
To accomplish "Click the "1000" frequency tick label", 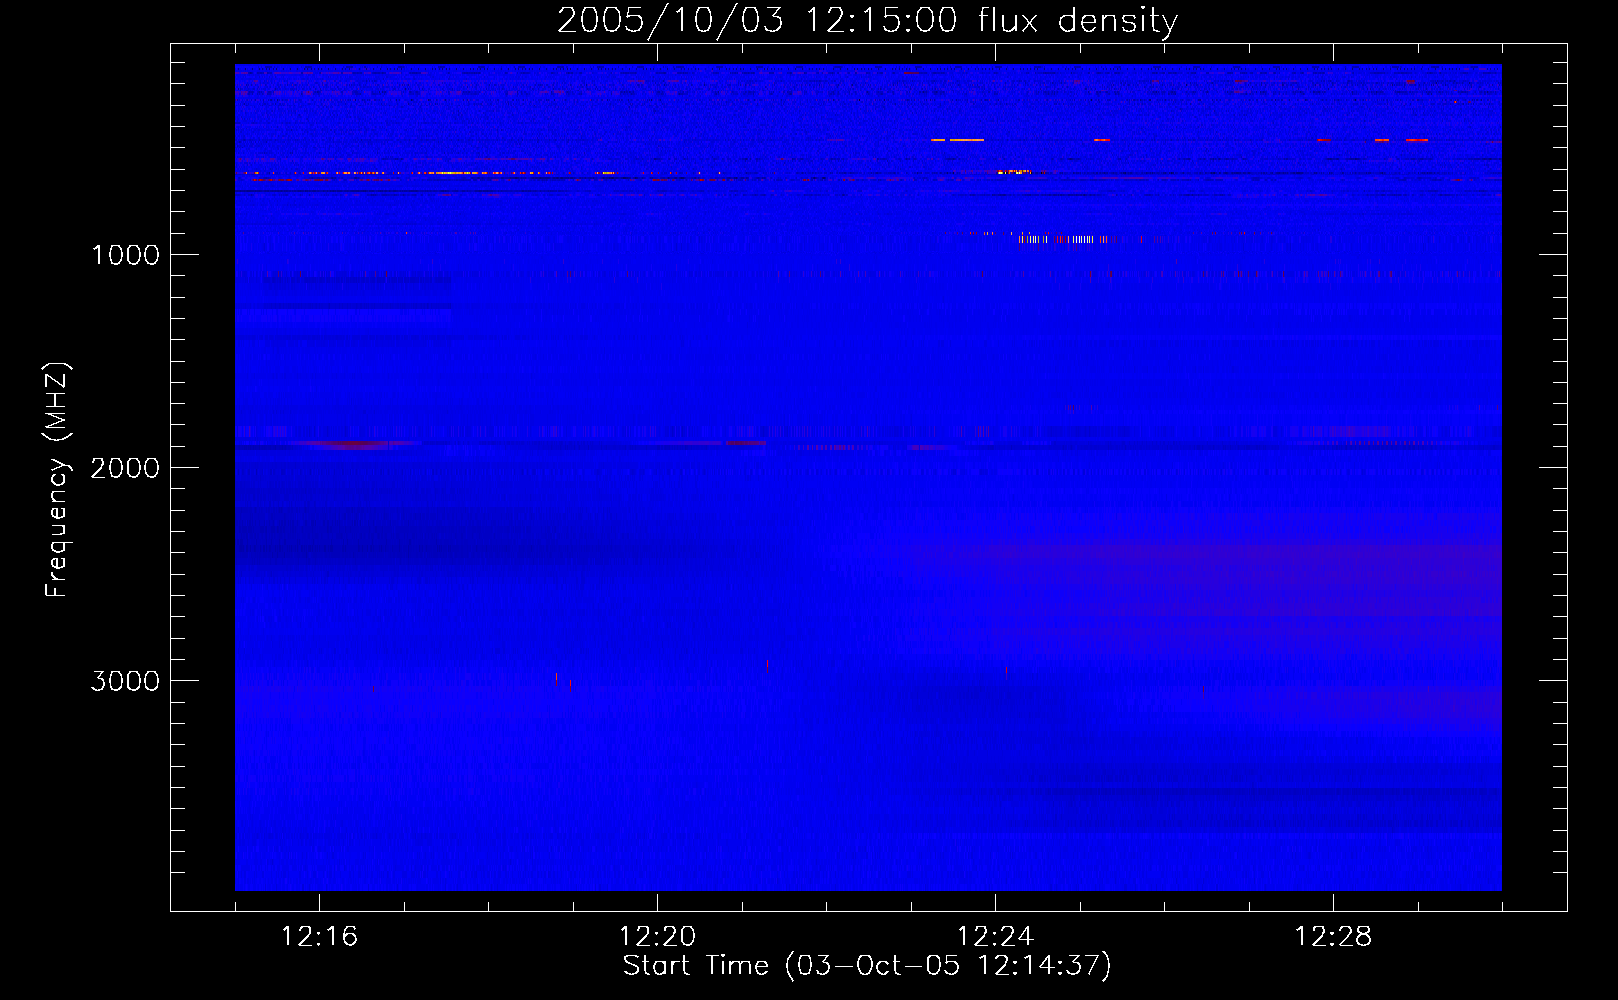I will coord(125,255).
